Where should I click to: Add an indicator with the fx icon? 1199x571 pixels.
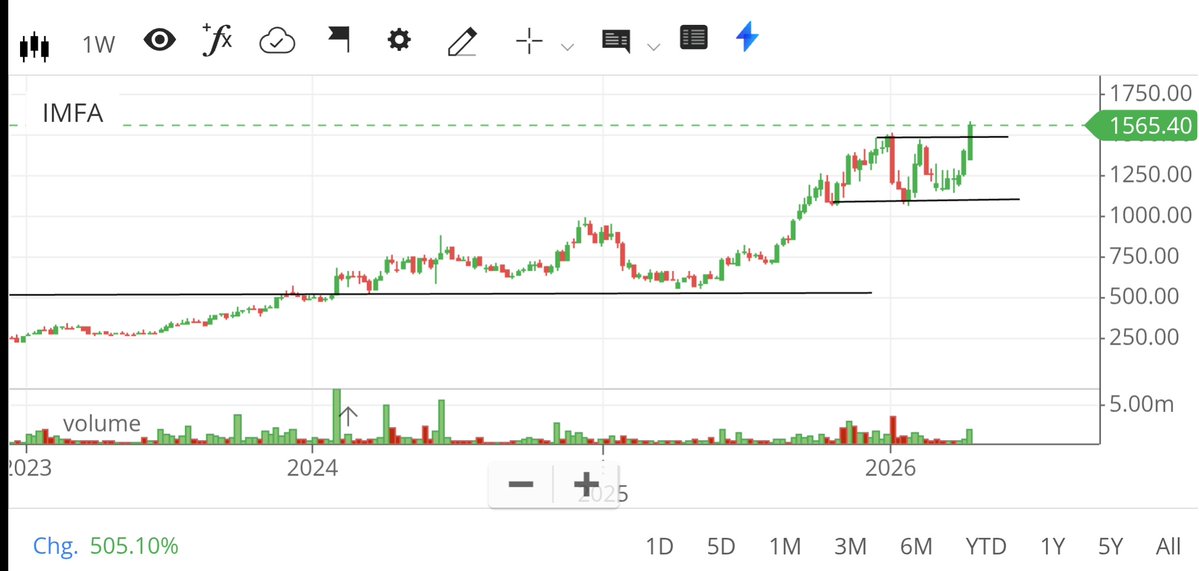coord(216,40)
